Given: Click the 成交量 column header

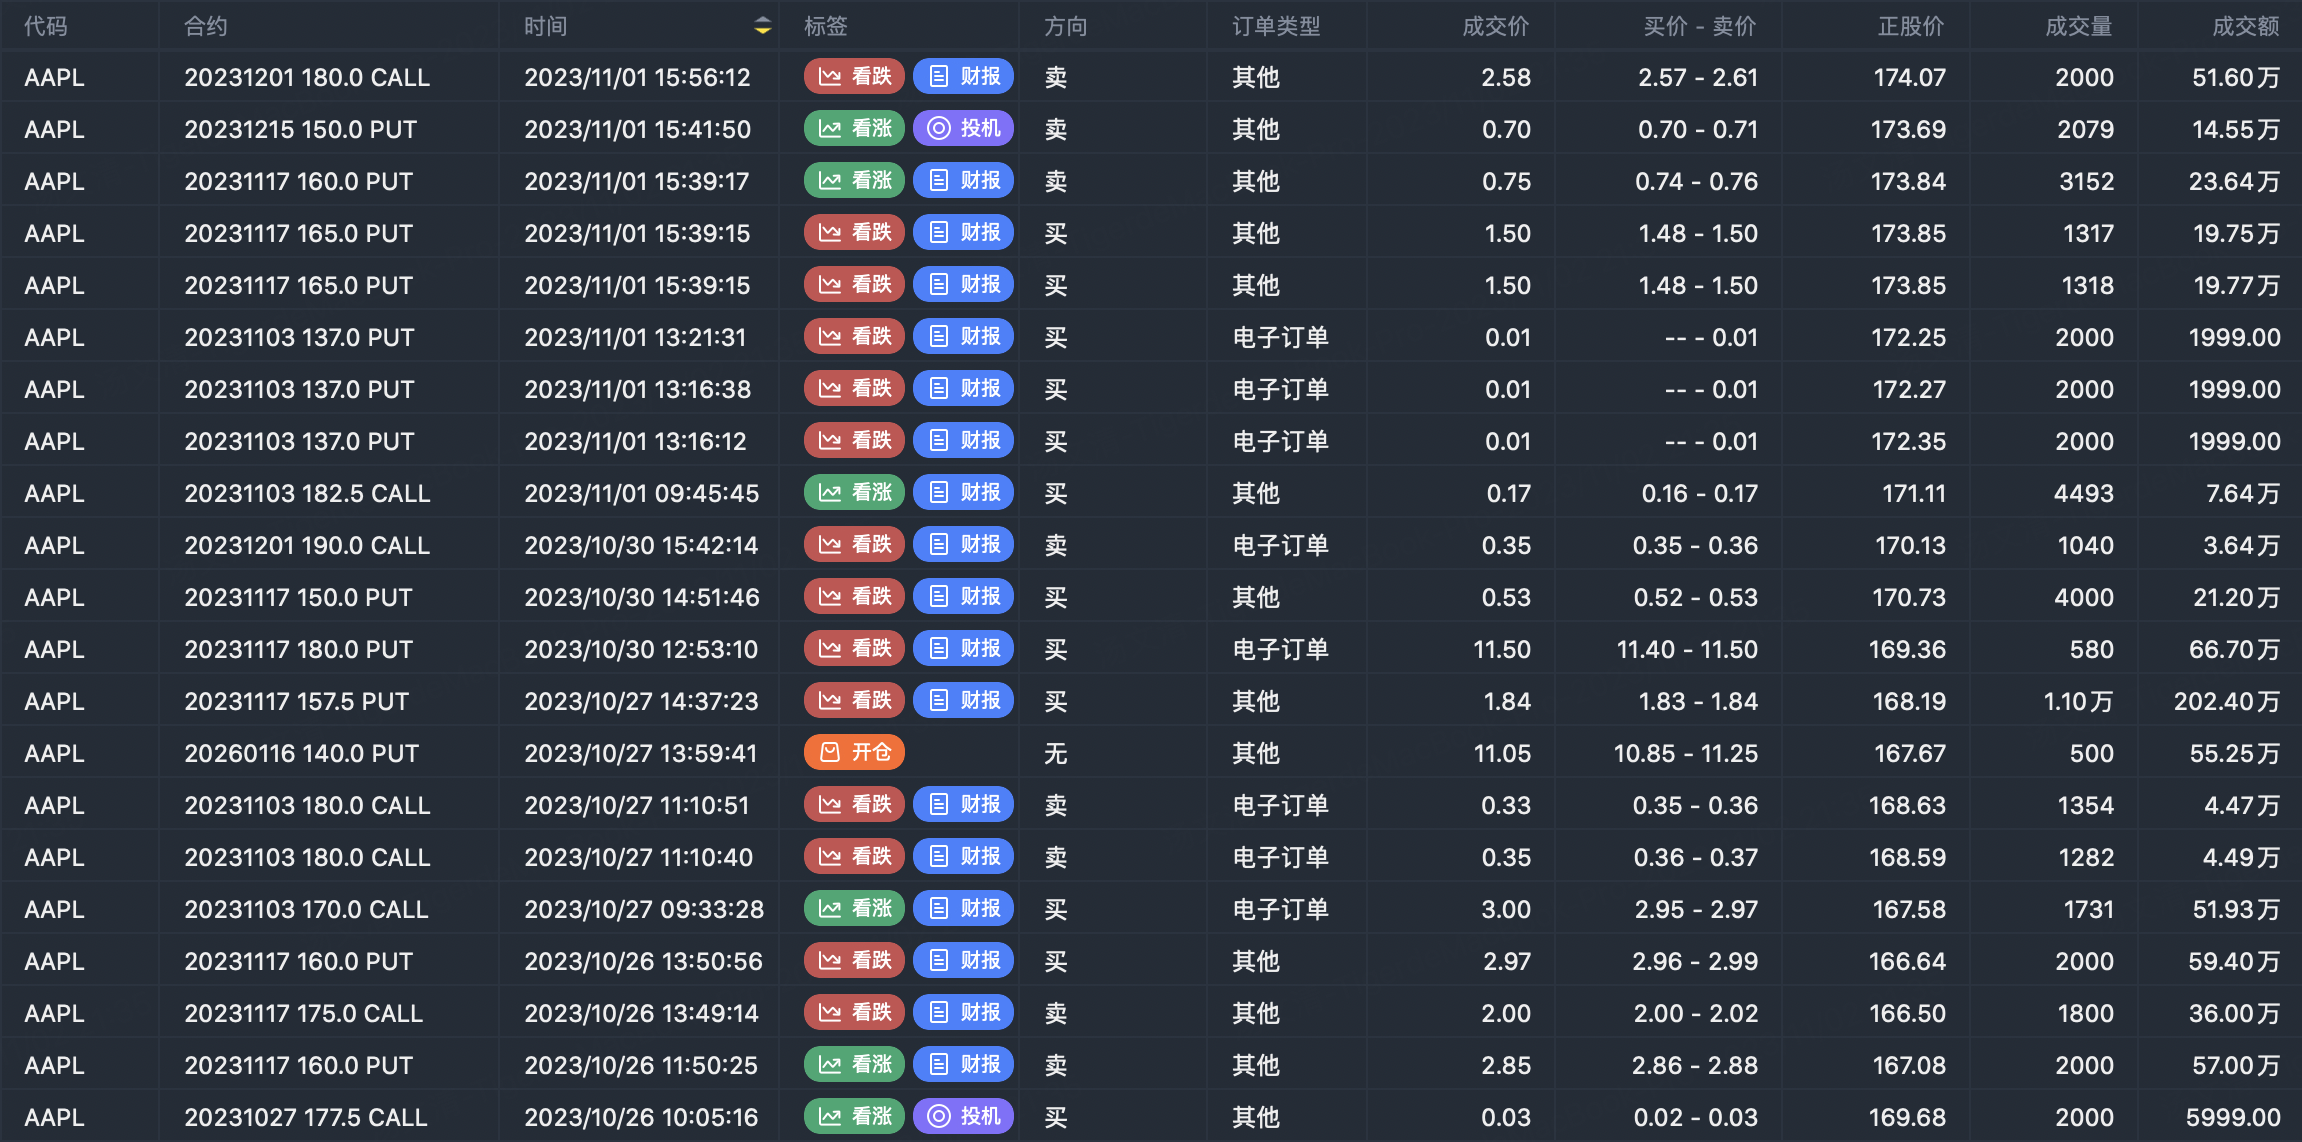Looking at the screenshot, I should coord(2079,26).
